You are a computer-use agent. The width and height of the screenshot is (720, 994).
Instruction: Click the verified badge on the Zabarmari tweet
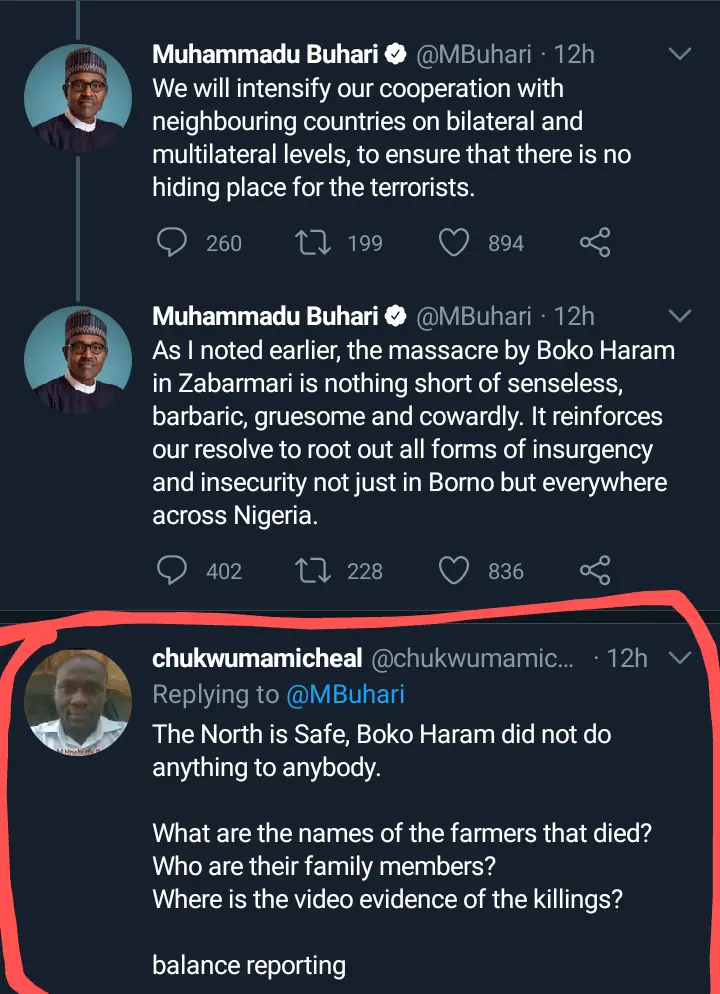pyautogui.click(x=396, y=317)
